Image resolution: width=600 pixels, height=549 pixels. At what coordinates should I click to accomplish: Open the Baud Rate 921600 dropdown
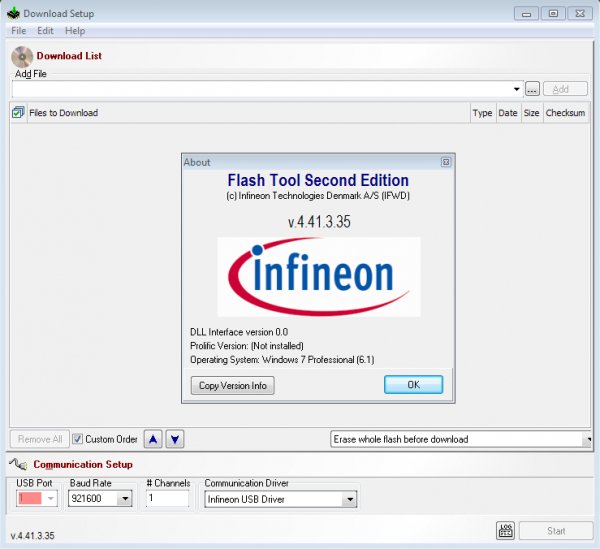(x=125, y=499)
